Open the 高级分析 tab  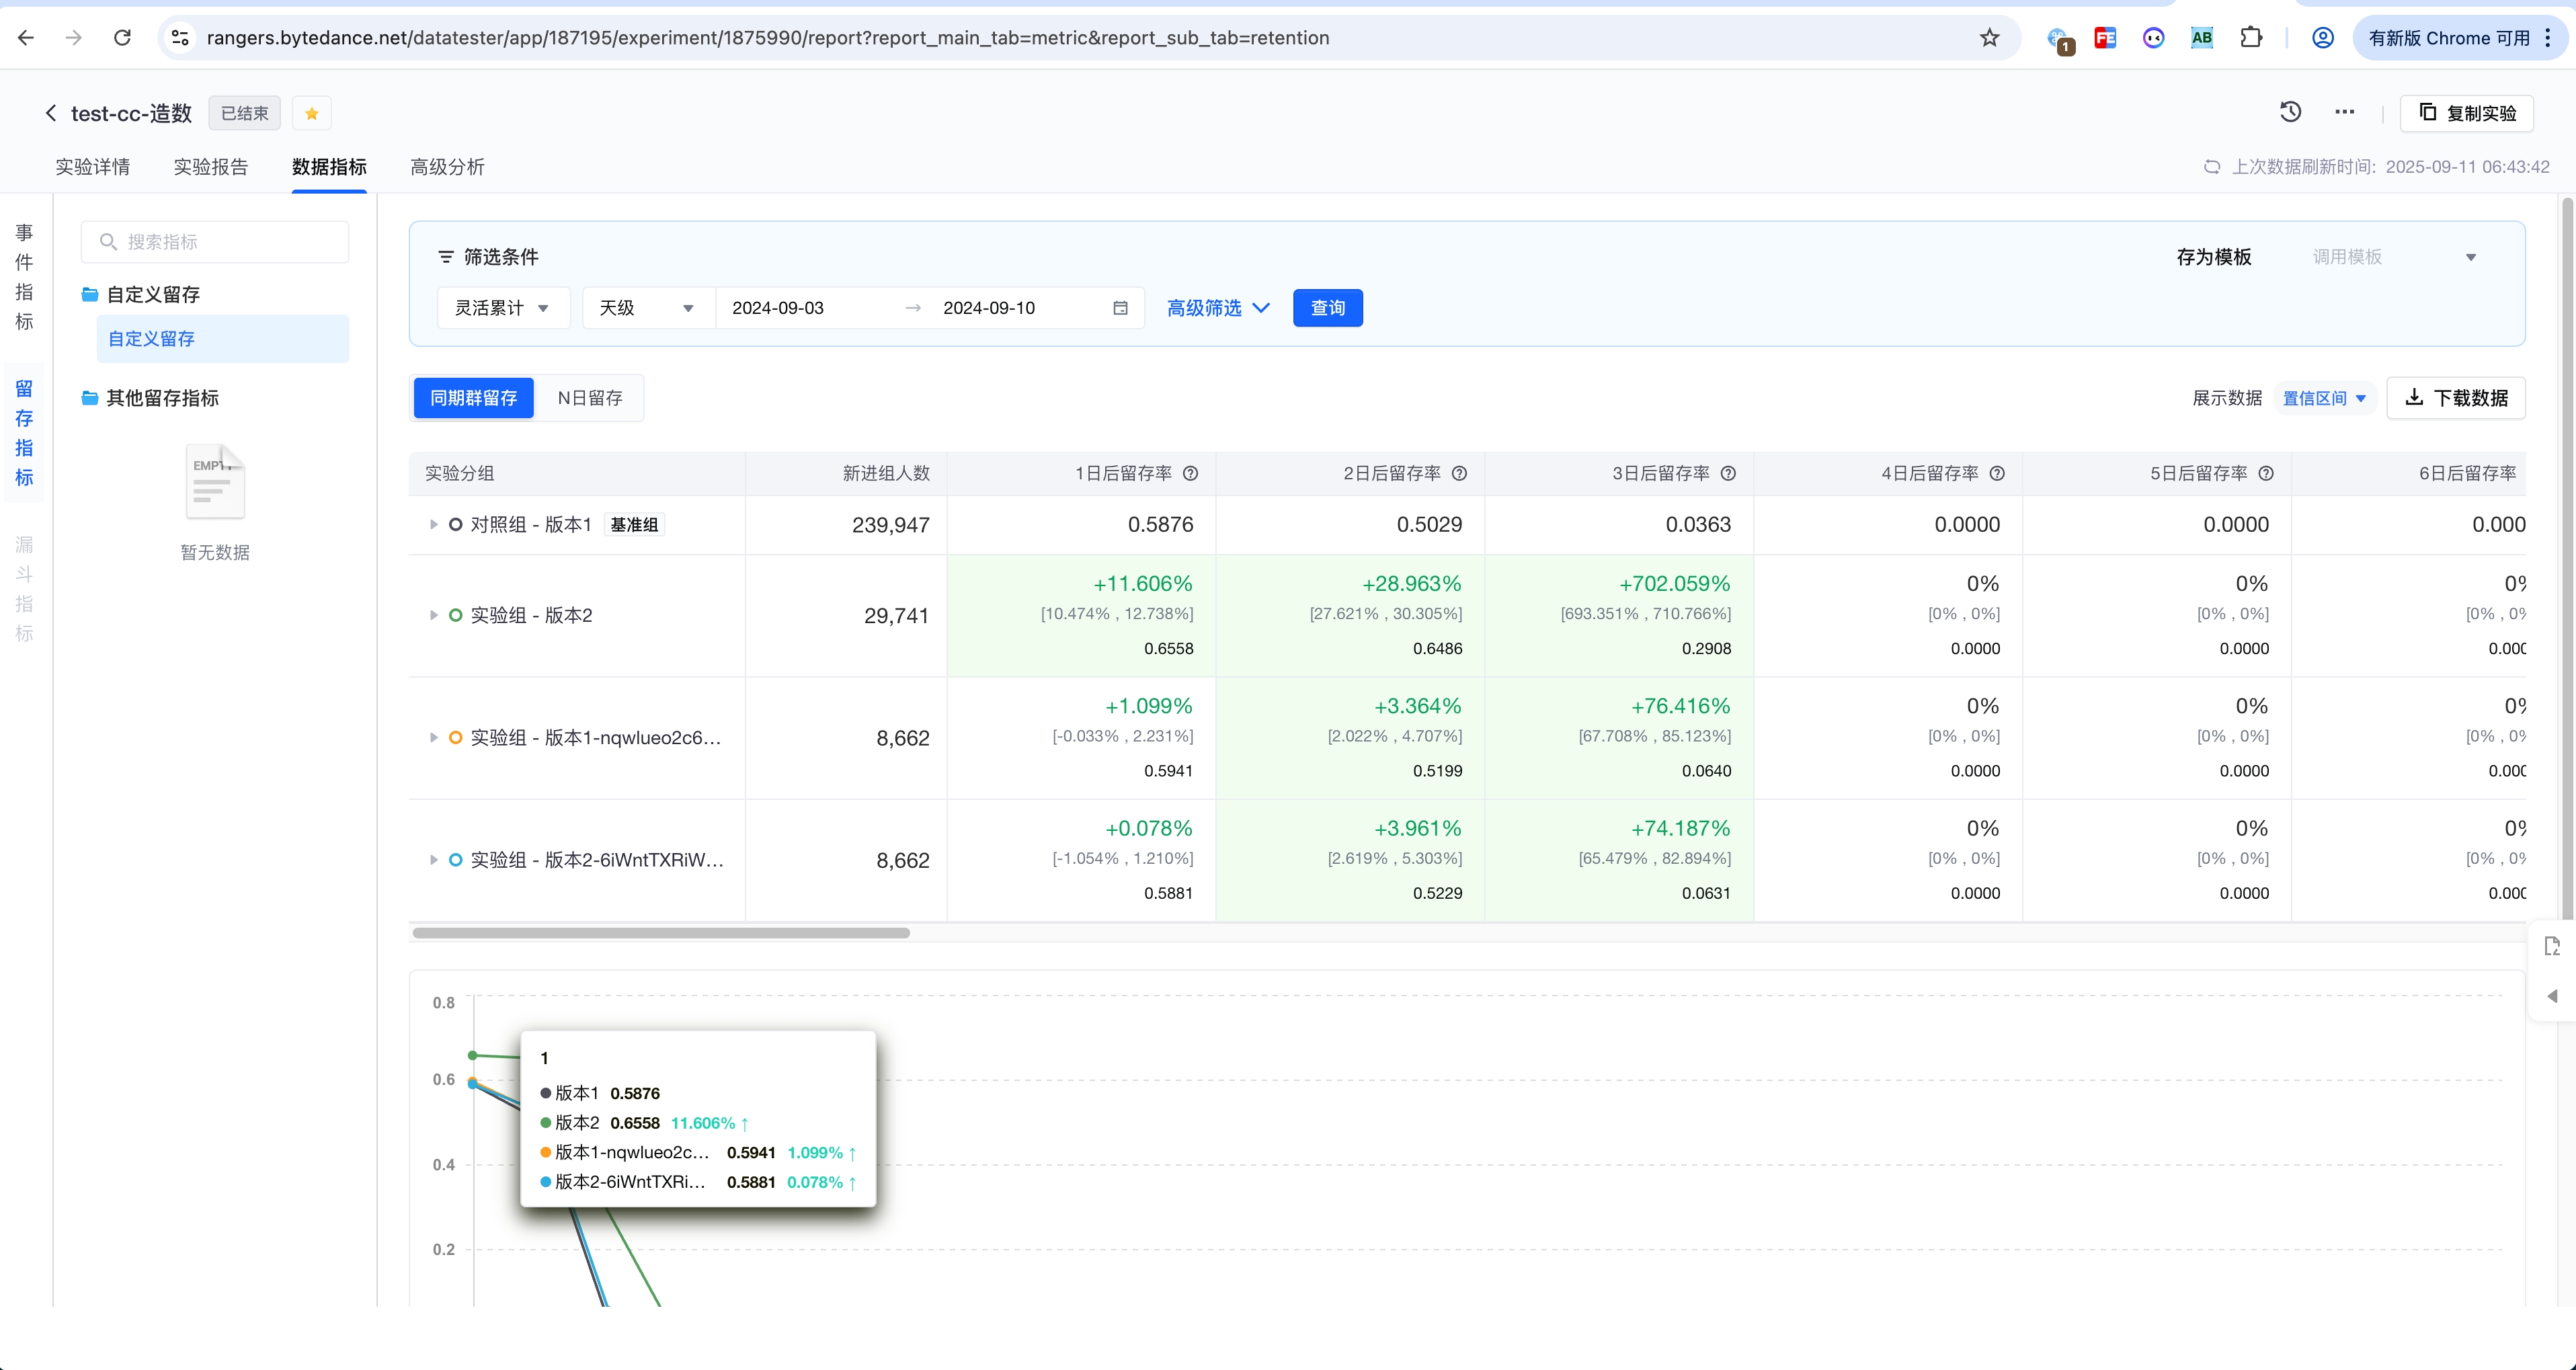click(x=447, y=167)
